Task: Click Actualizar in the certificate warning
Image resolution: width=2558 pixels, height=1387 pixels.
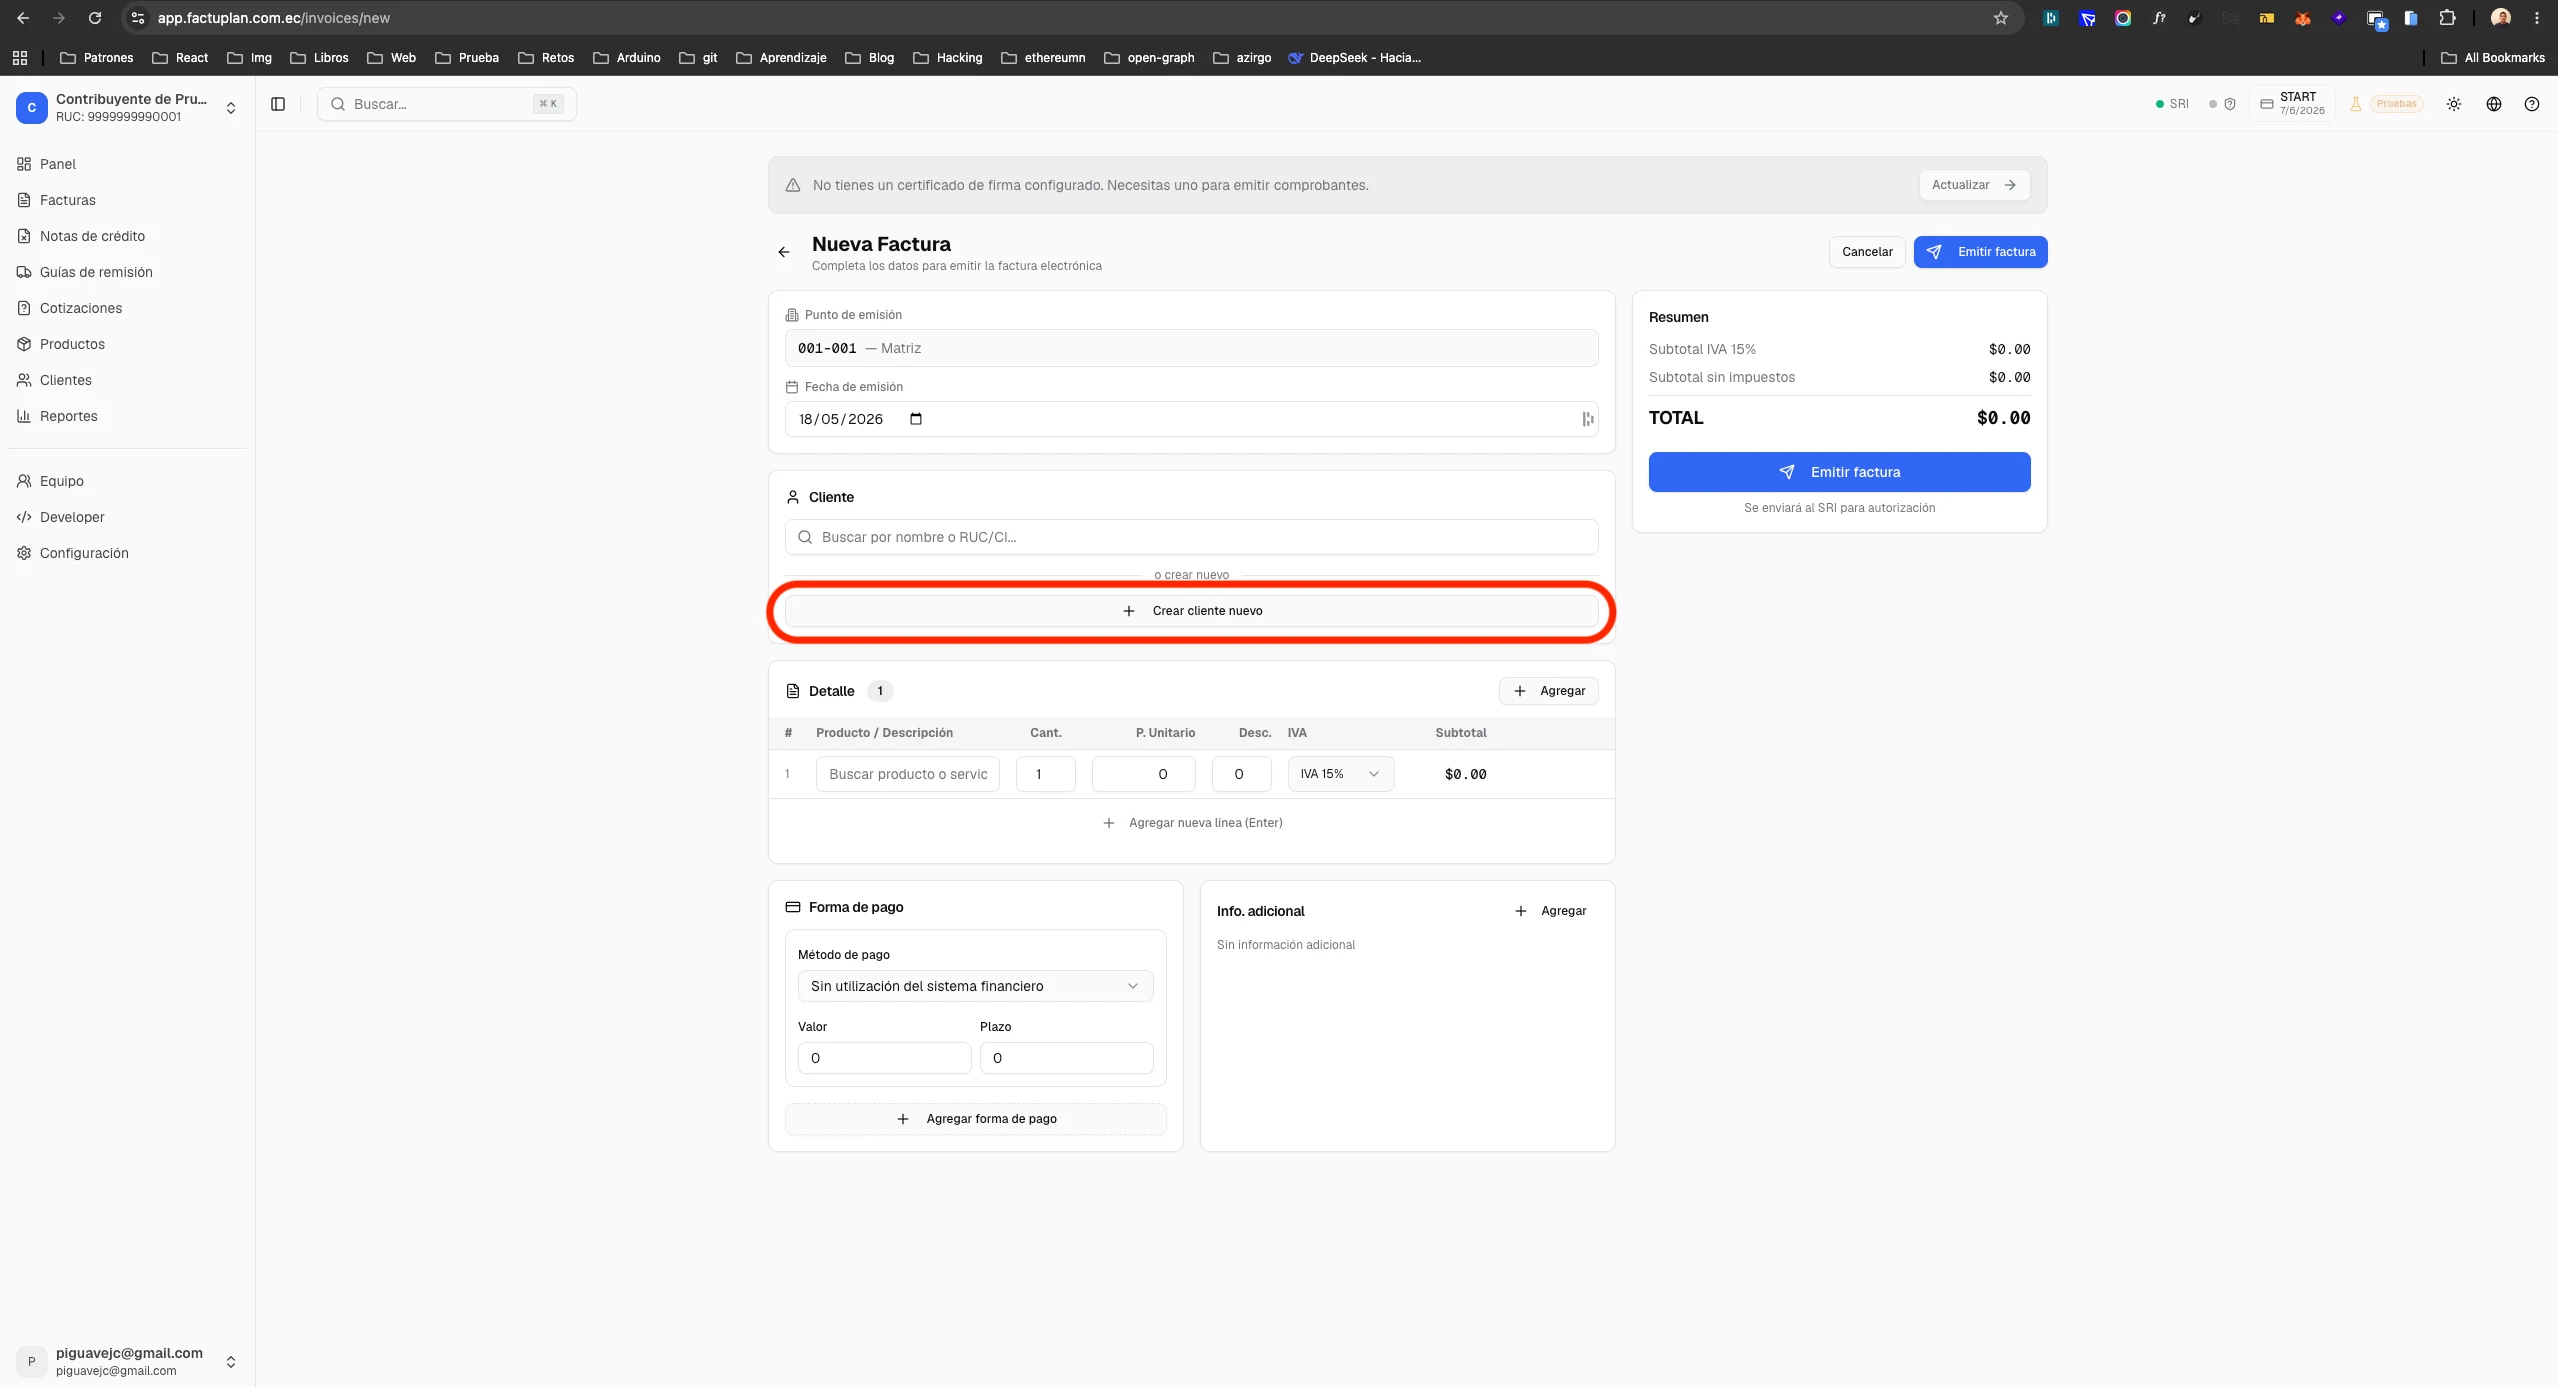Action: point(1974,185)
